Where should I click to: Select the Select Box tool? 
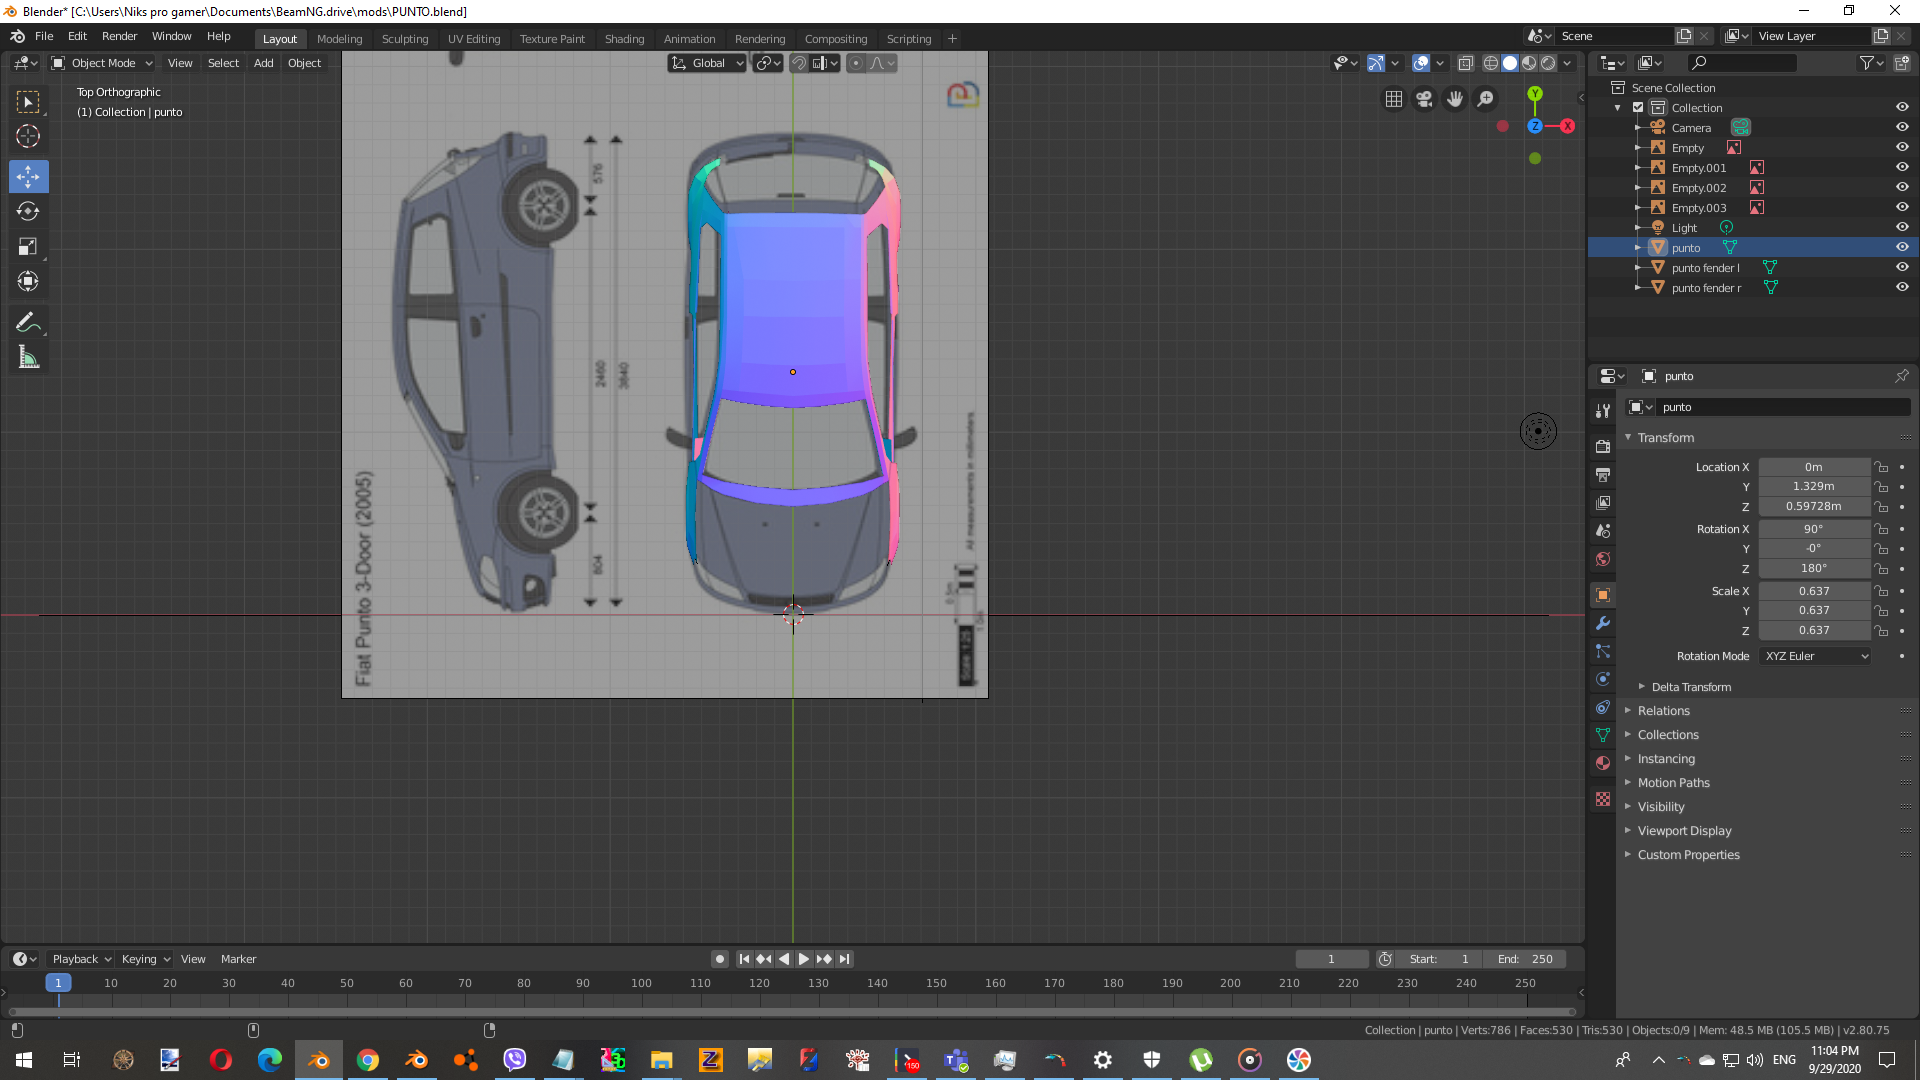click(28, 102)
